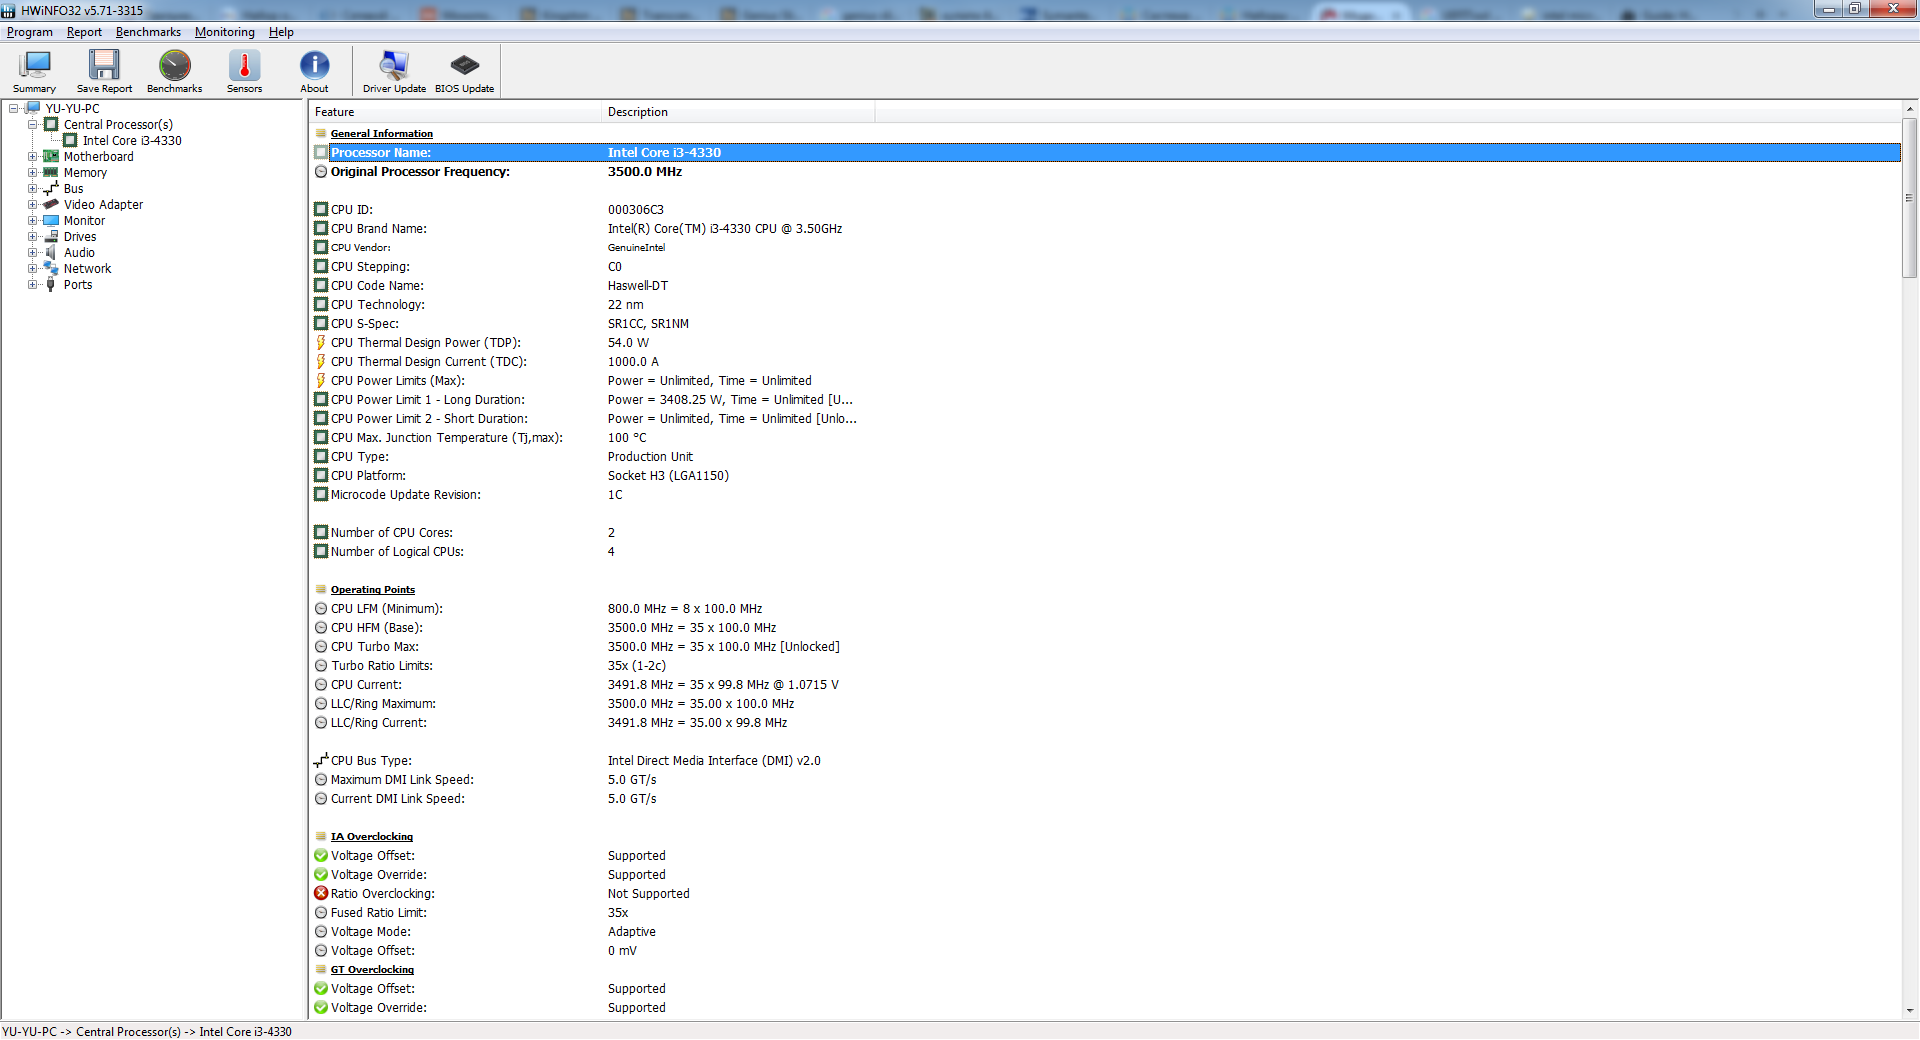Click the lightning icon beside CPU Thermal Design Power
Viewport: 1920px width, 1040px height.
(321, 342)
